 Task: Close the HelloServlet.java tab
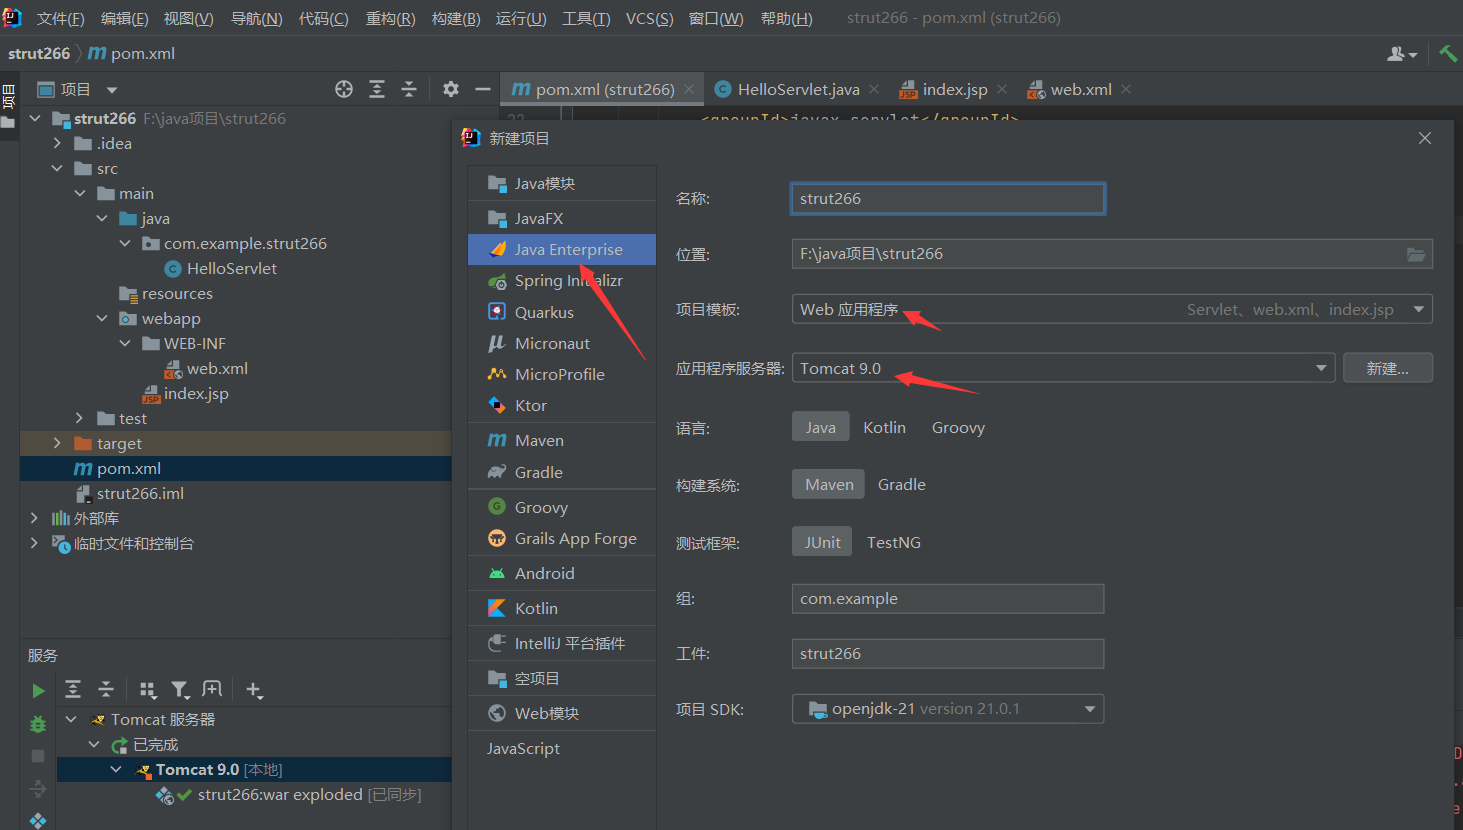click(x=874, y=89)
